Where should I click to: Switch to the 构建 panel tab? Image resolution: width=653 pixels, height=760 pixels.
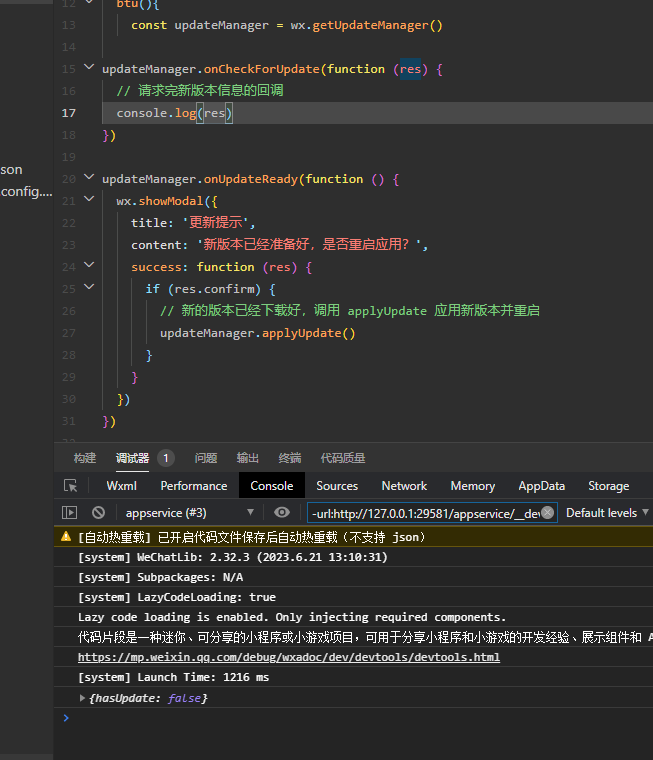point(85,458)
